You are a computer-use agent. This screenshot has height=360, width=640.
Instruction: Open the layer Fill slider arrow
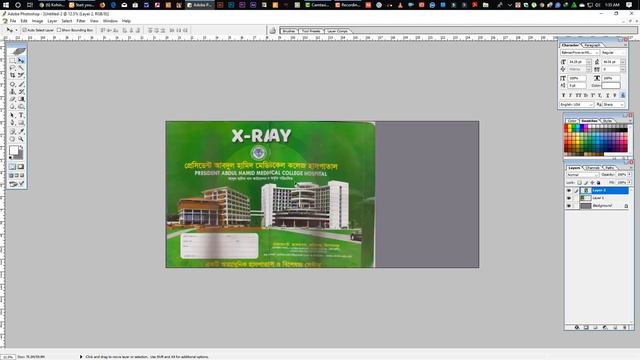pyautogui.click(x=630, y=182)
